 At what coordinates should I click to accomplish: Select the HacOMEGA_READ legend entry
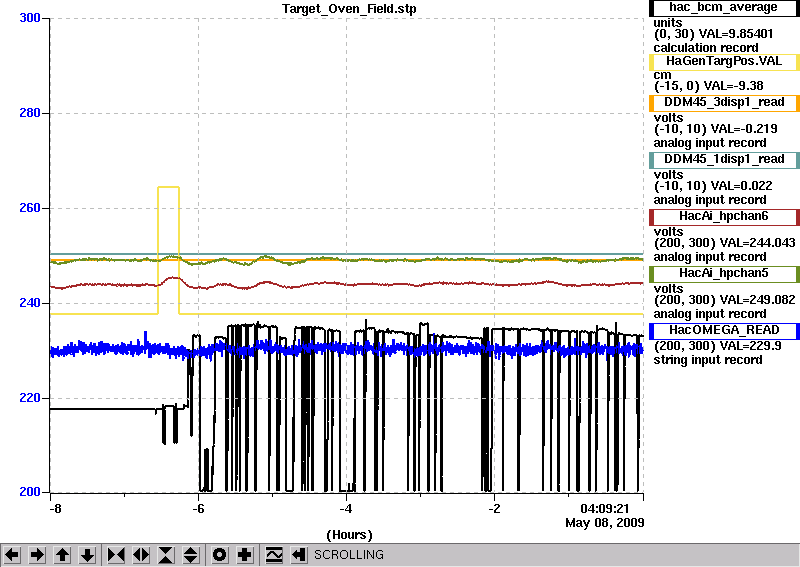click(724, 331)
